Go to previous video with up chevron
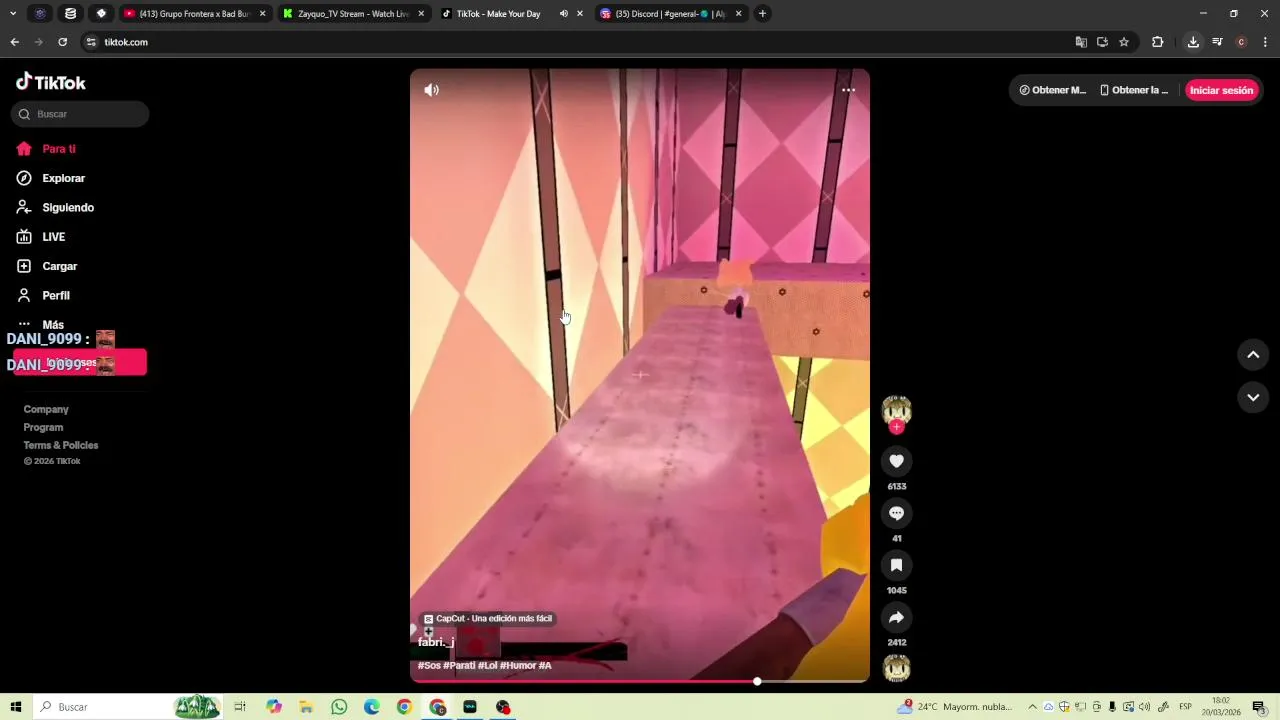This screenshot has height=720, width=1280. pos(1253,355)
